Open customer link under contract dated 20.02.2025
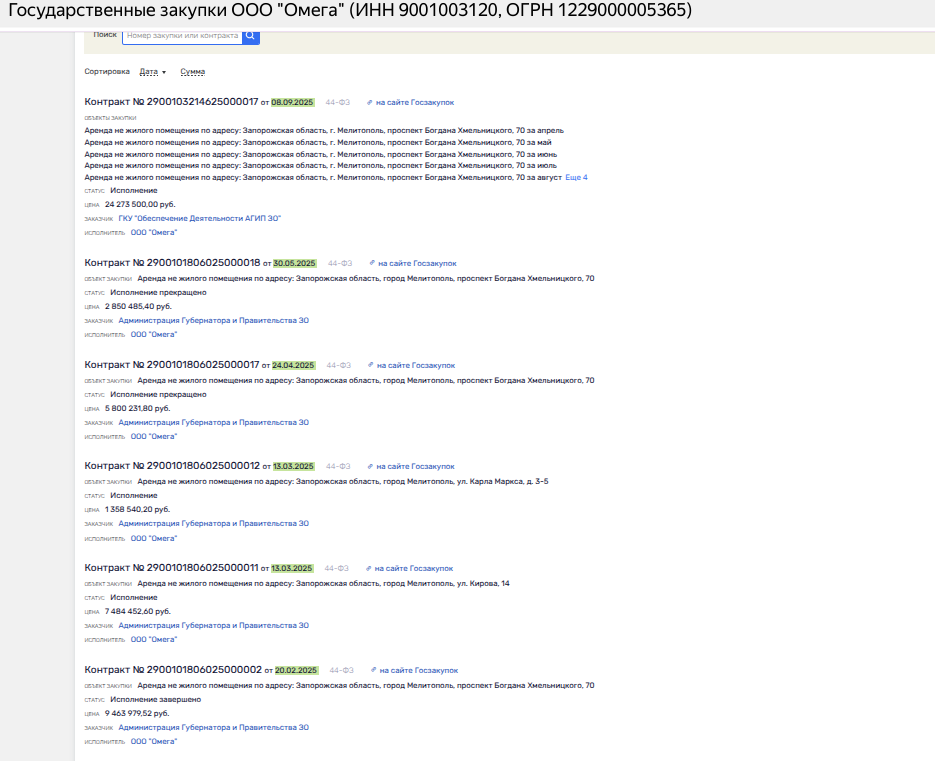The height and width of the screenshot is (761, 935). pos(213,727)
